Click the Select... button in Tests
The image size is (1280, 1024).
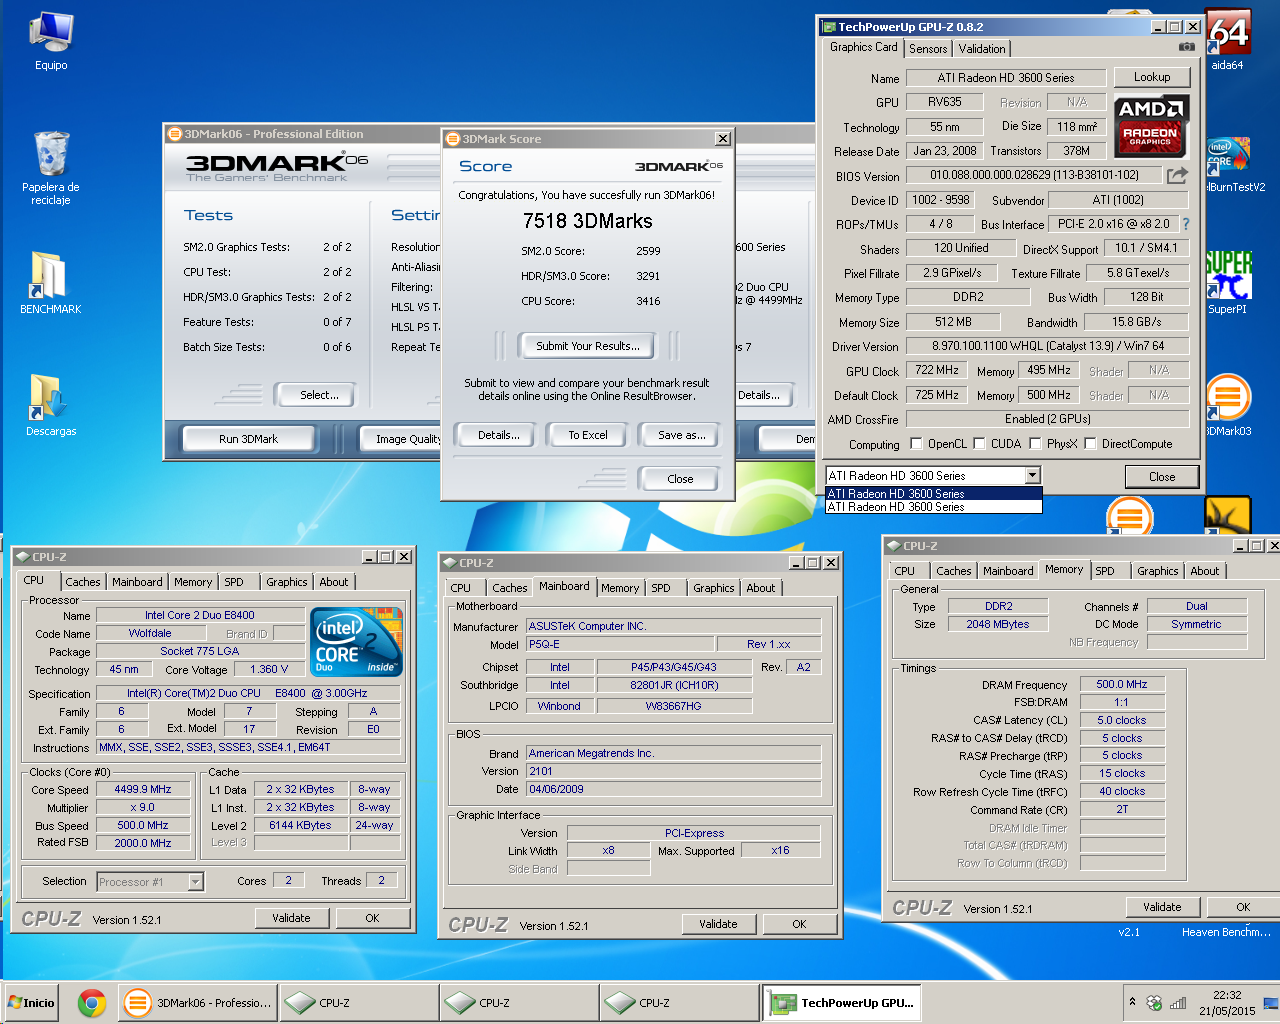click(319, 395)
